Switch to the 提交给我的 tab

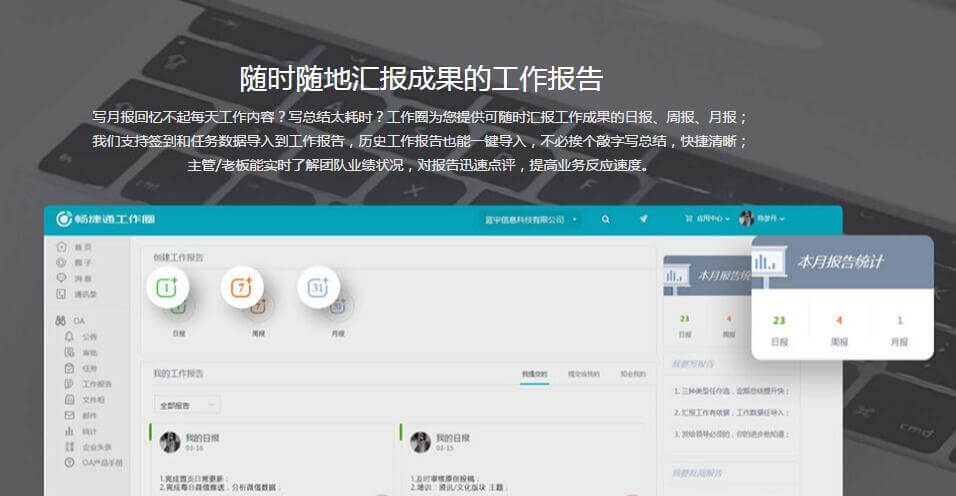click(583, 374)
